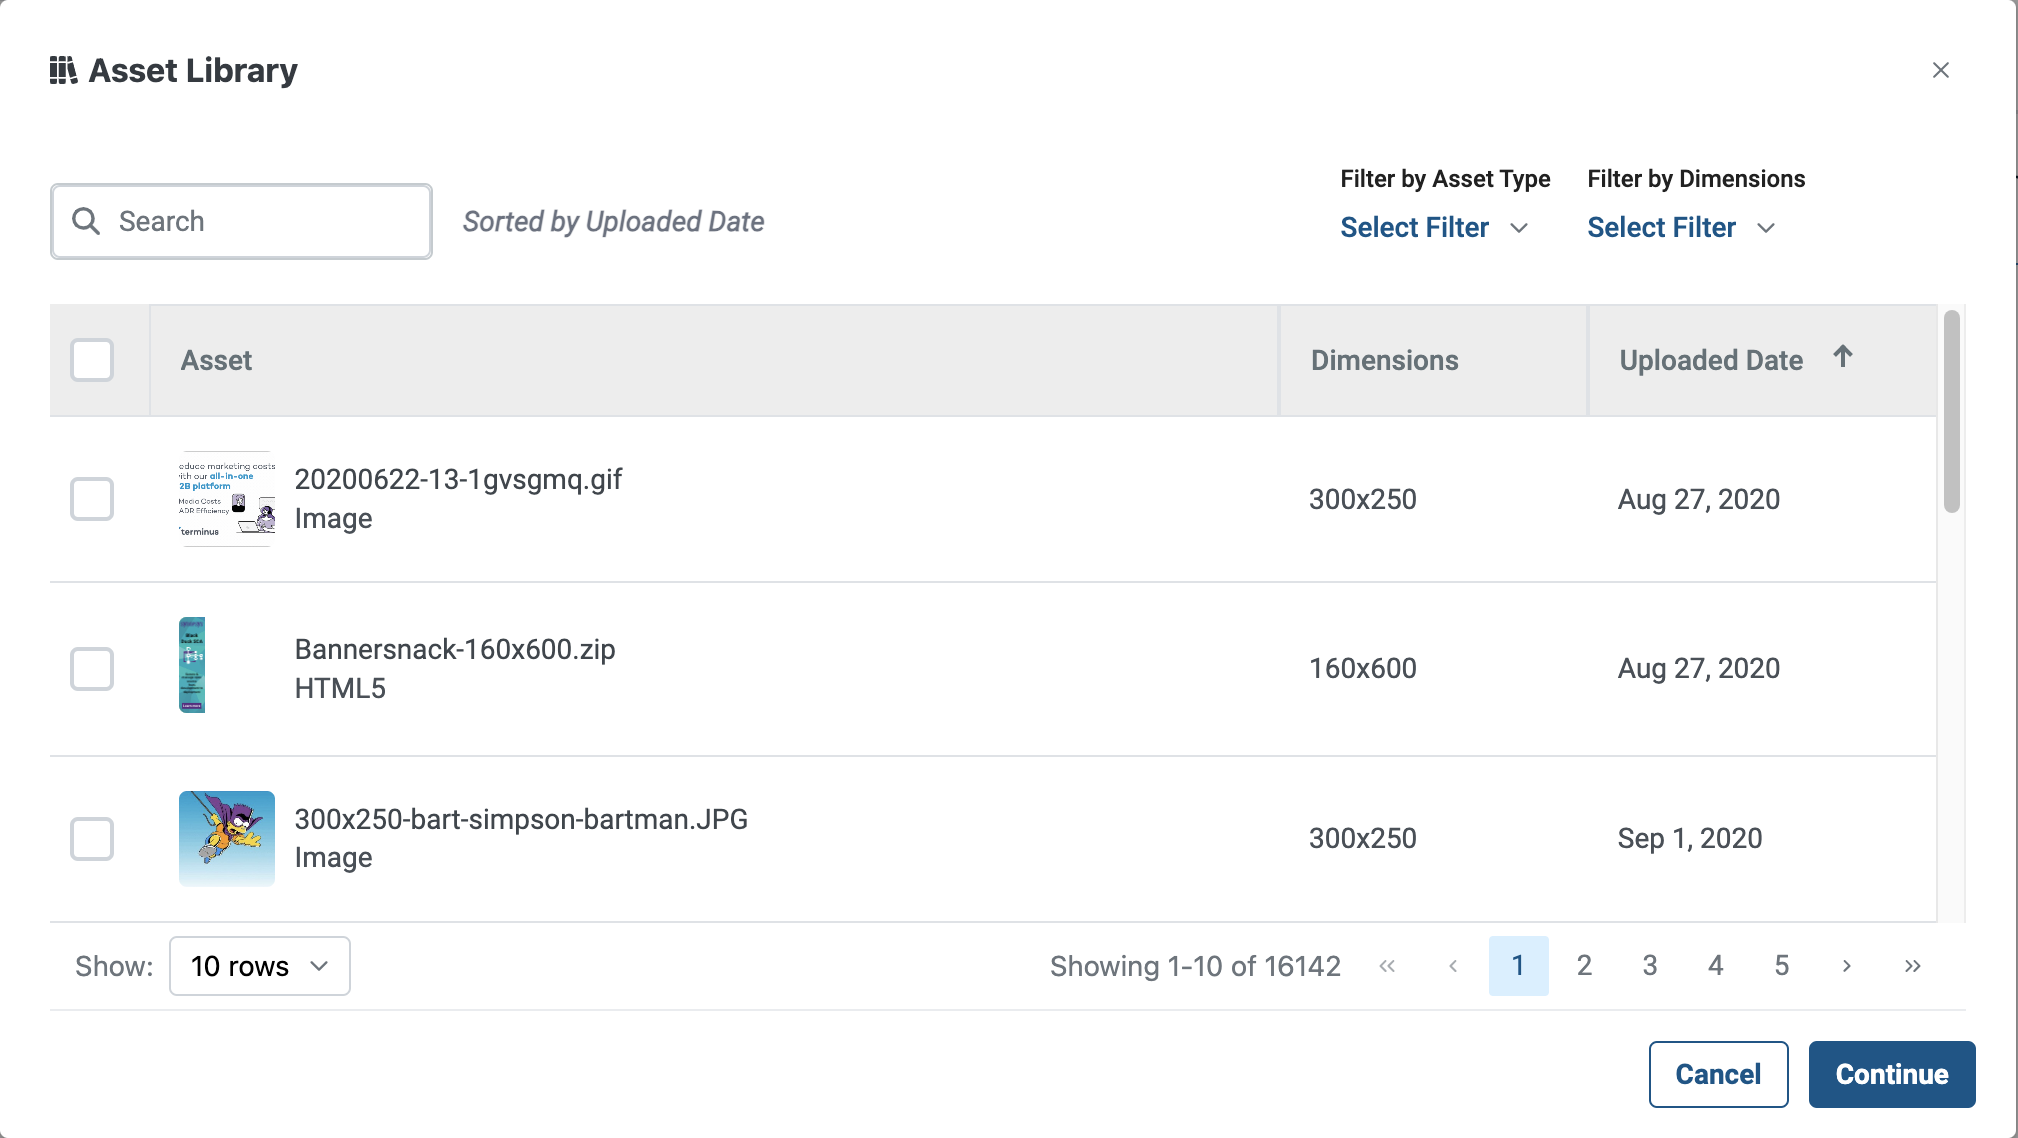Open the 10 rows per page dropdown
The width and height of the screenshot is (2018, 1138).
[x=260, y=966]
